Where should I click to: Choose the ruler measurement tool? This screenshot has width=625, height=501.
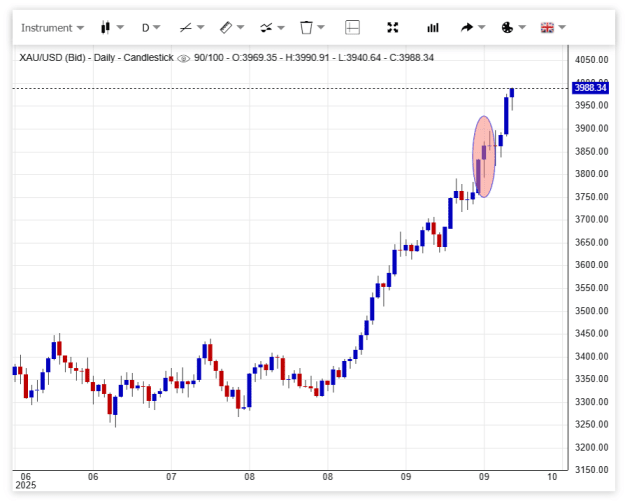click(x=226, y=28)
